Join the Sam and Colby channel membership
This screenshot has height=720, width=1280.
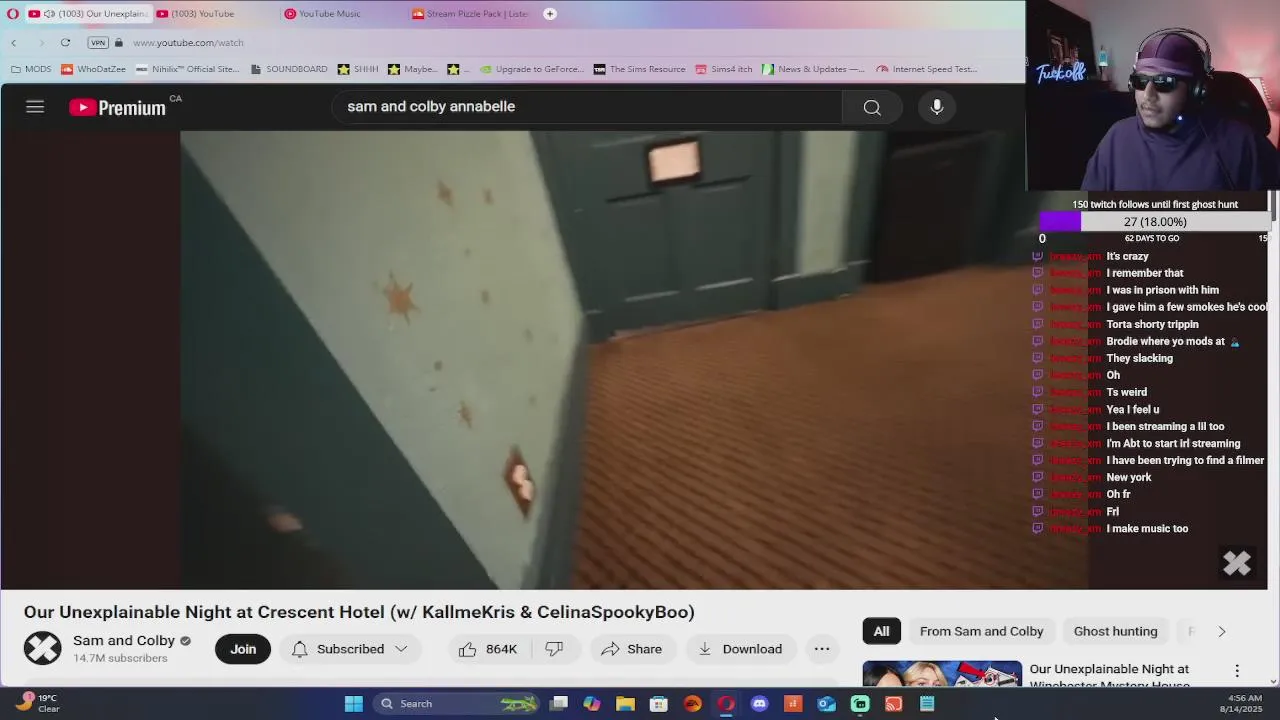coord(243,649)
